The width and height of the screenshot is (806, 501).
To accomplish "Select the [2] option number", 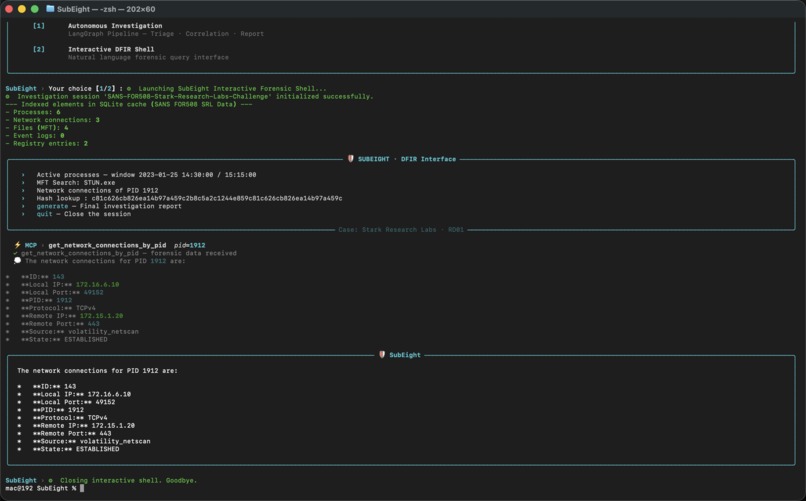I will (39, 49).
